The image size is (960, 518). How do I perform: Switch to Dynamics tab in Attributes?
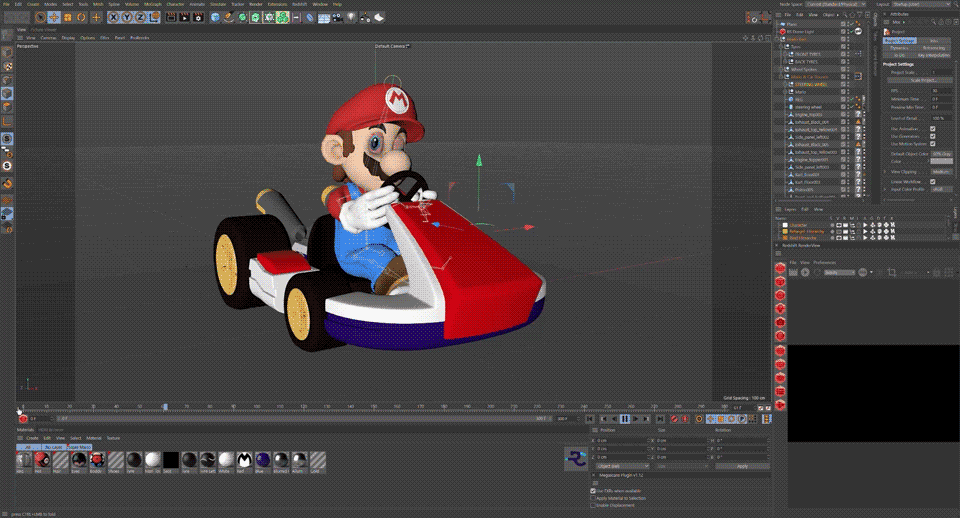(x=899, y=48)
